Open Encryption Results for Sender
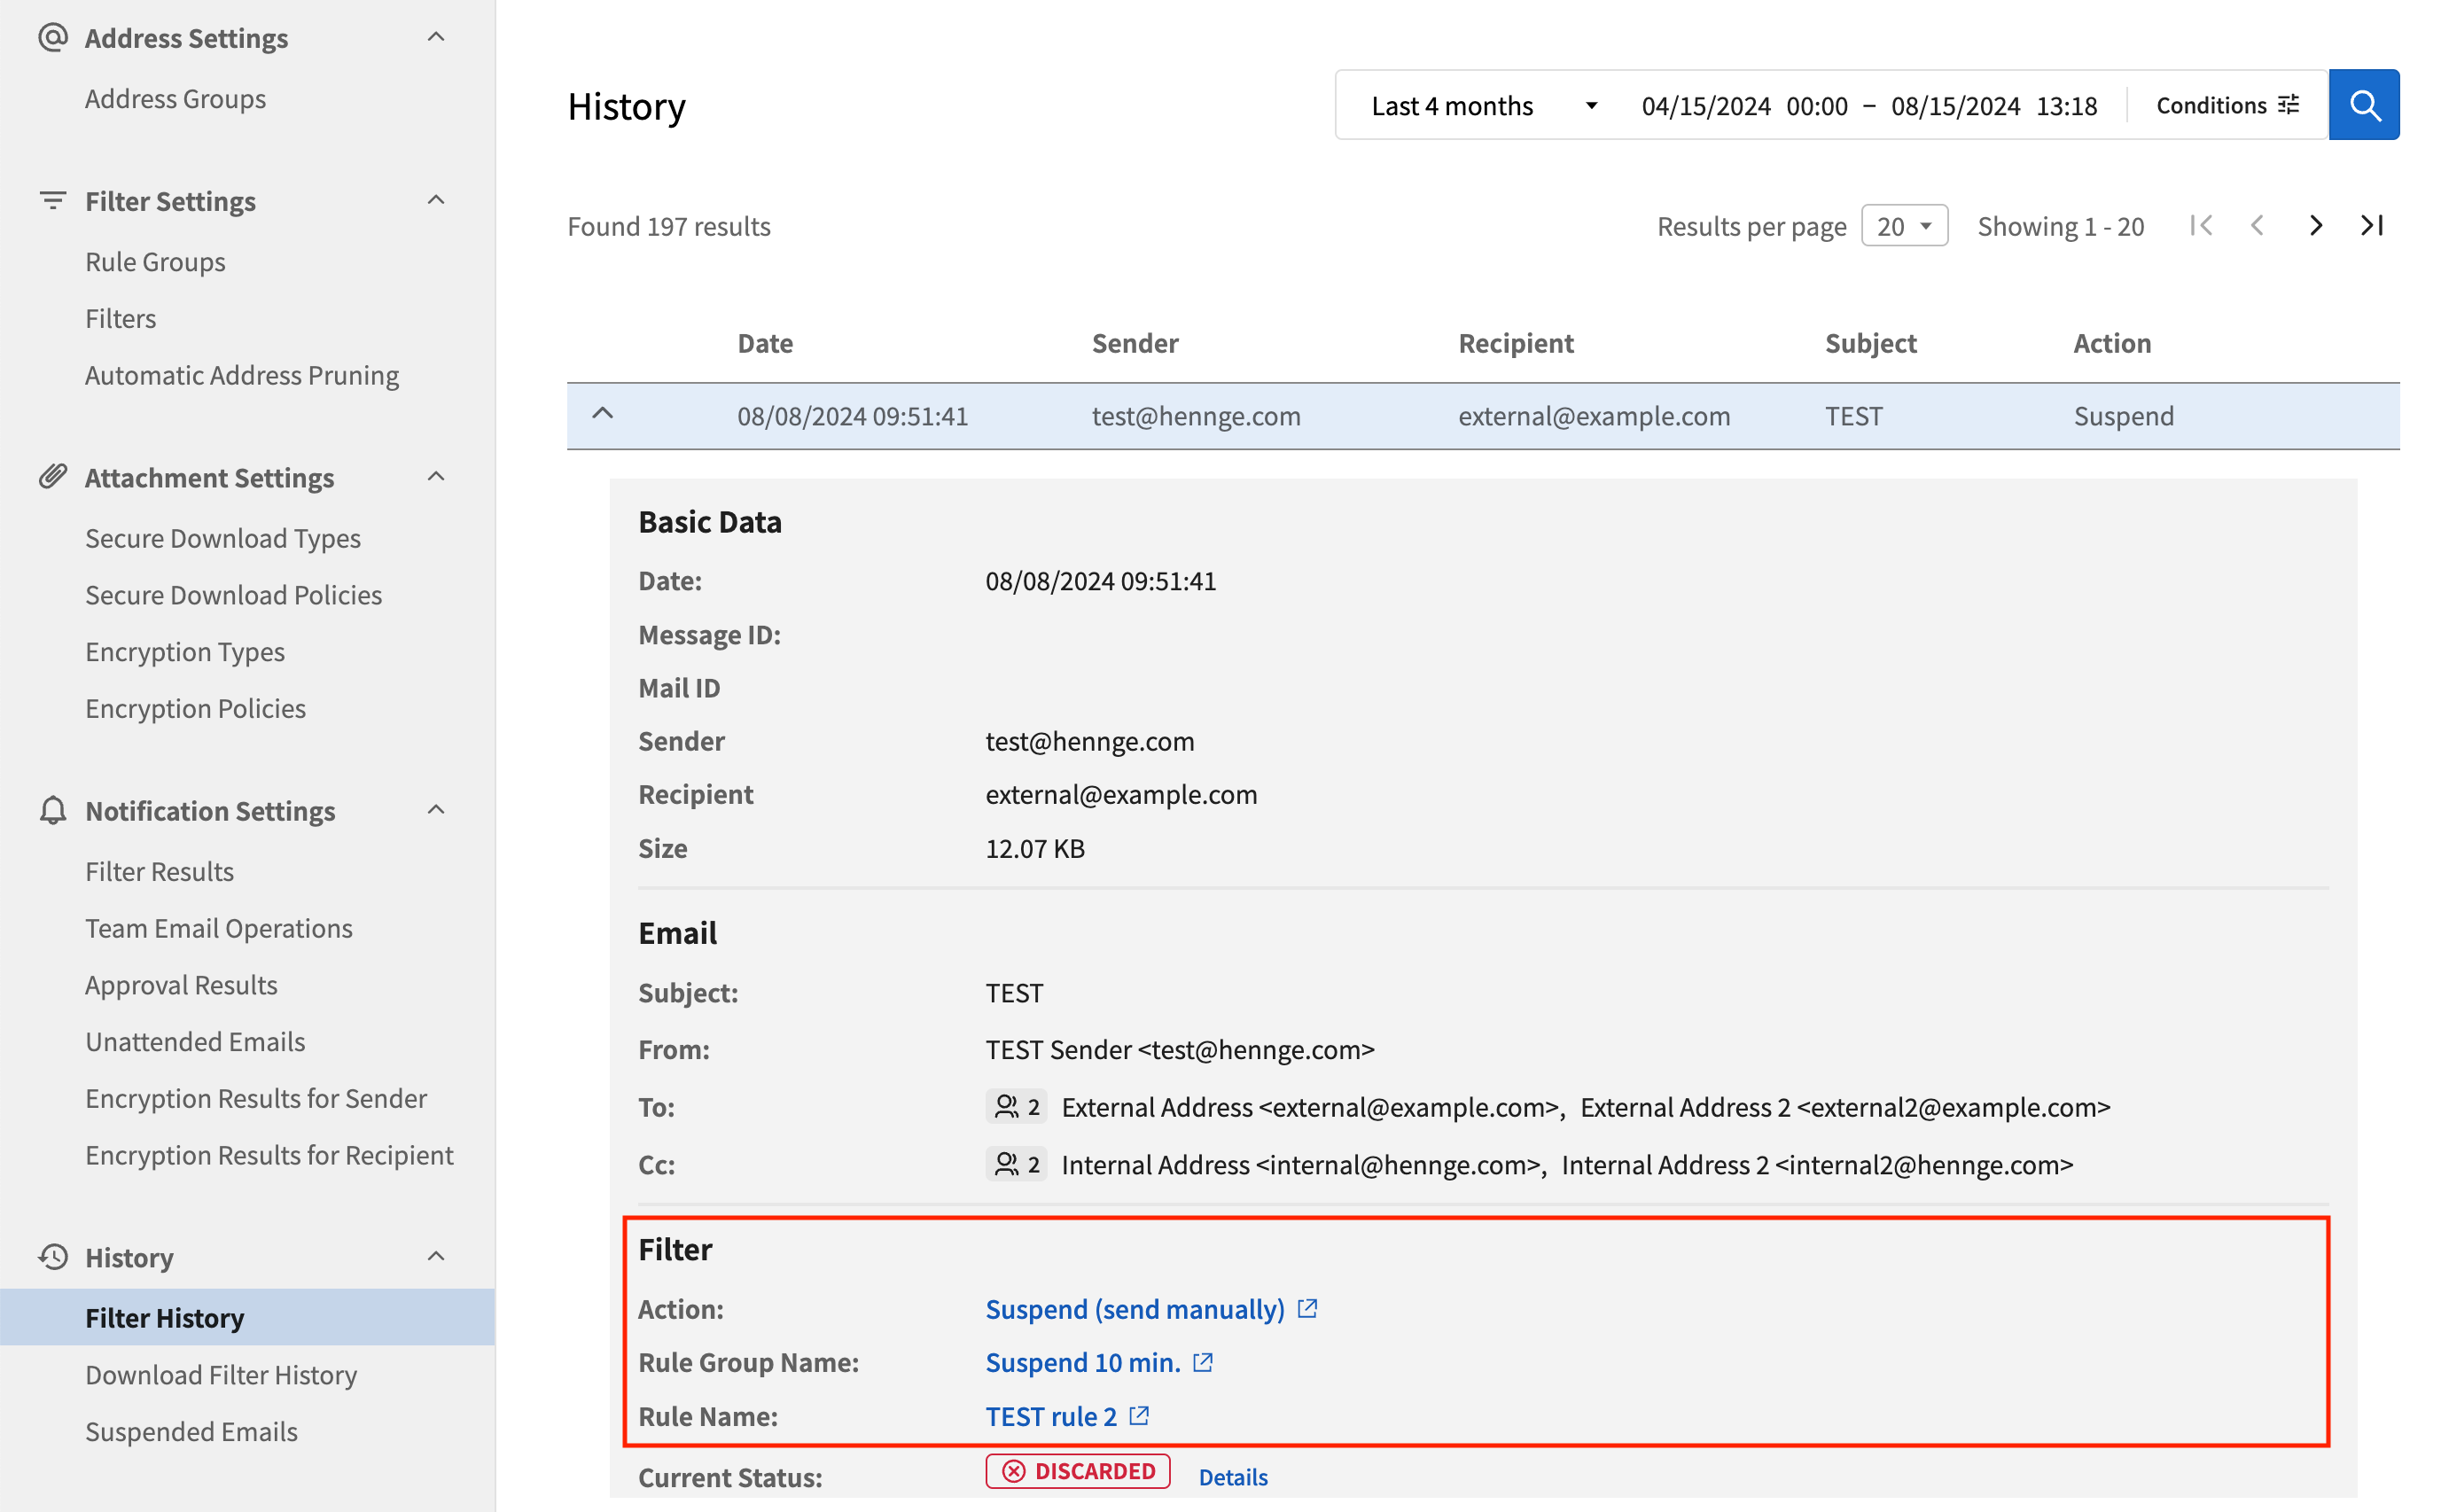Screen dimensions: 2441x1512 255,1098
